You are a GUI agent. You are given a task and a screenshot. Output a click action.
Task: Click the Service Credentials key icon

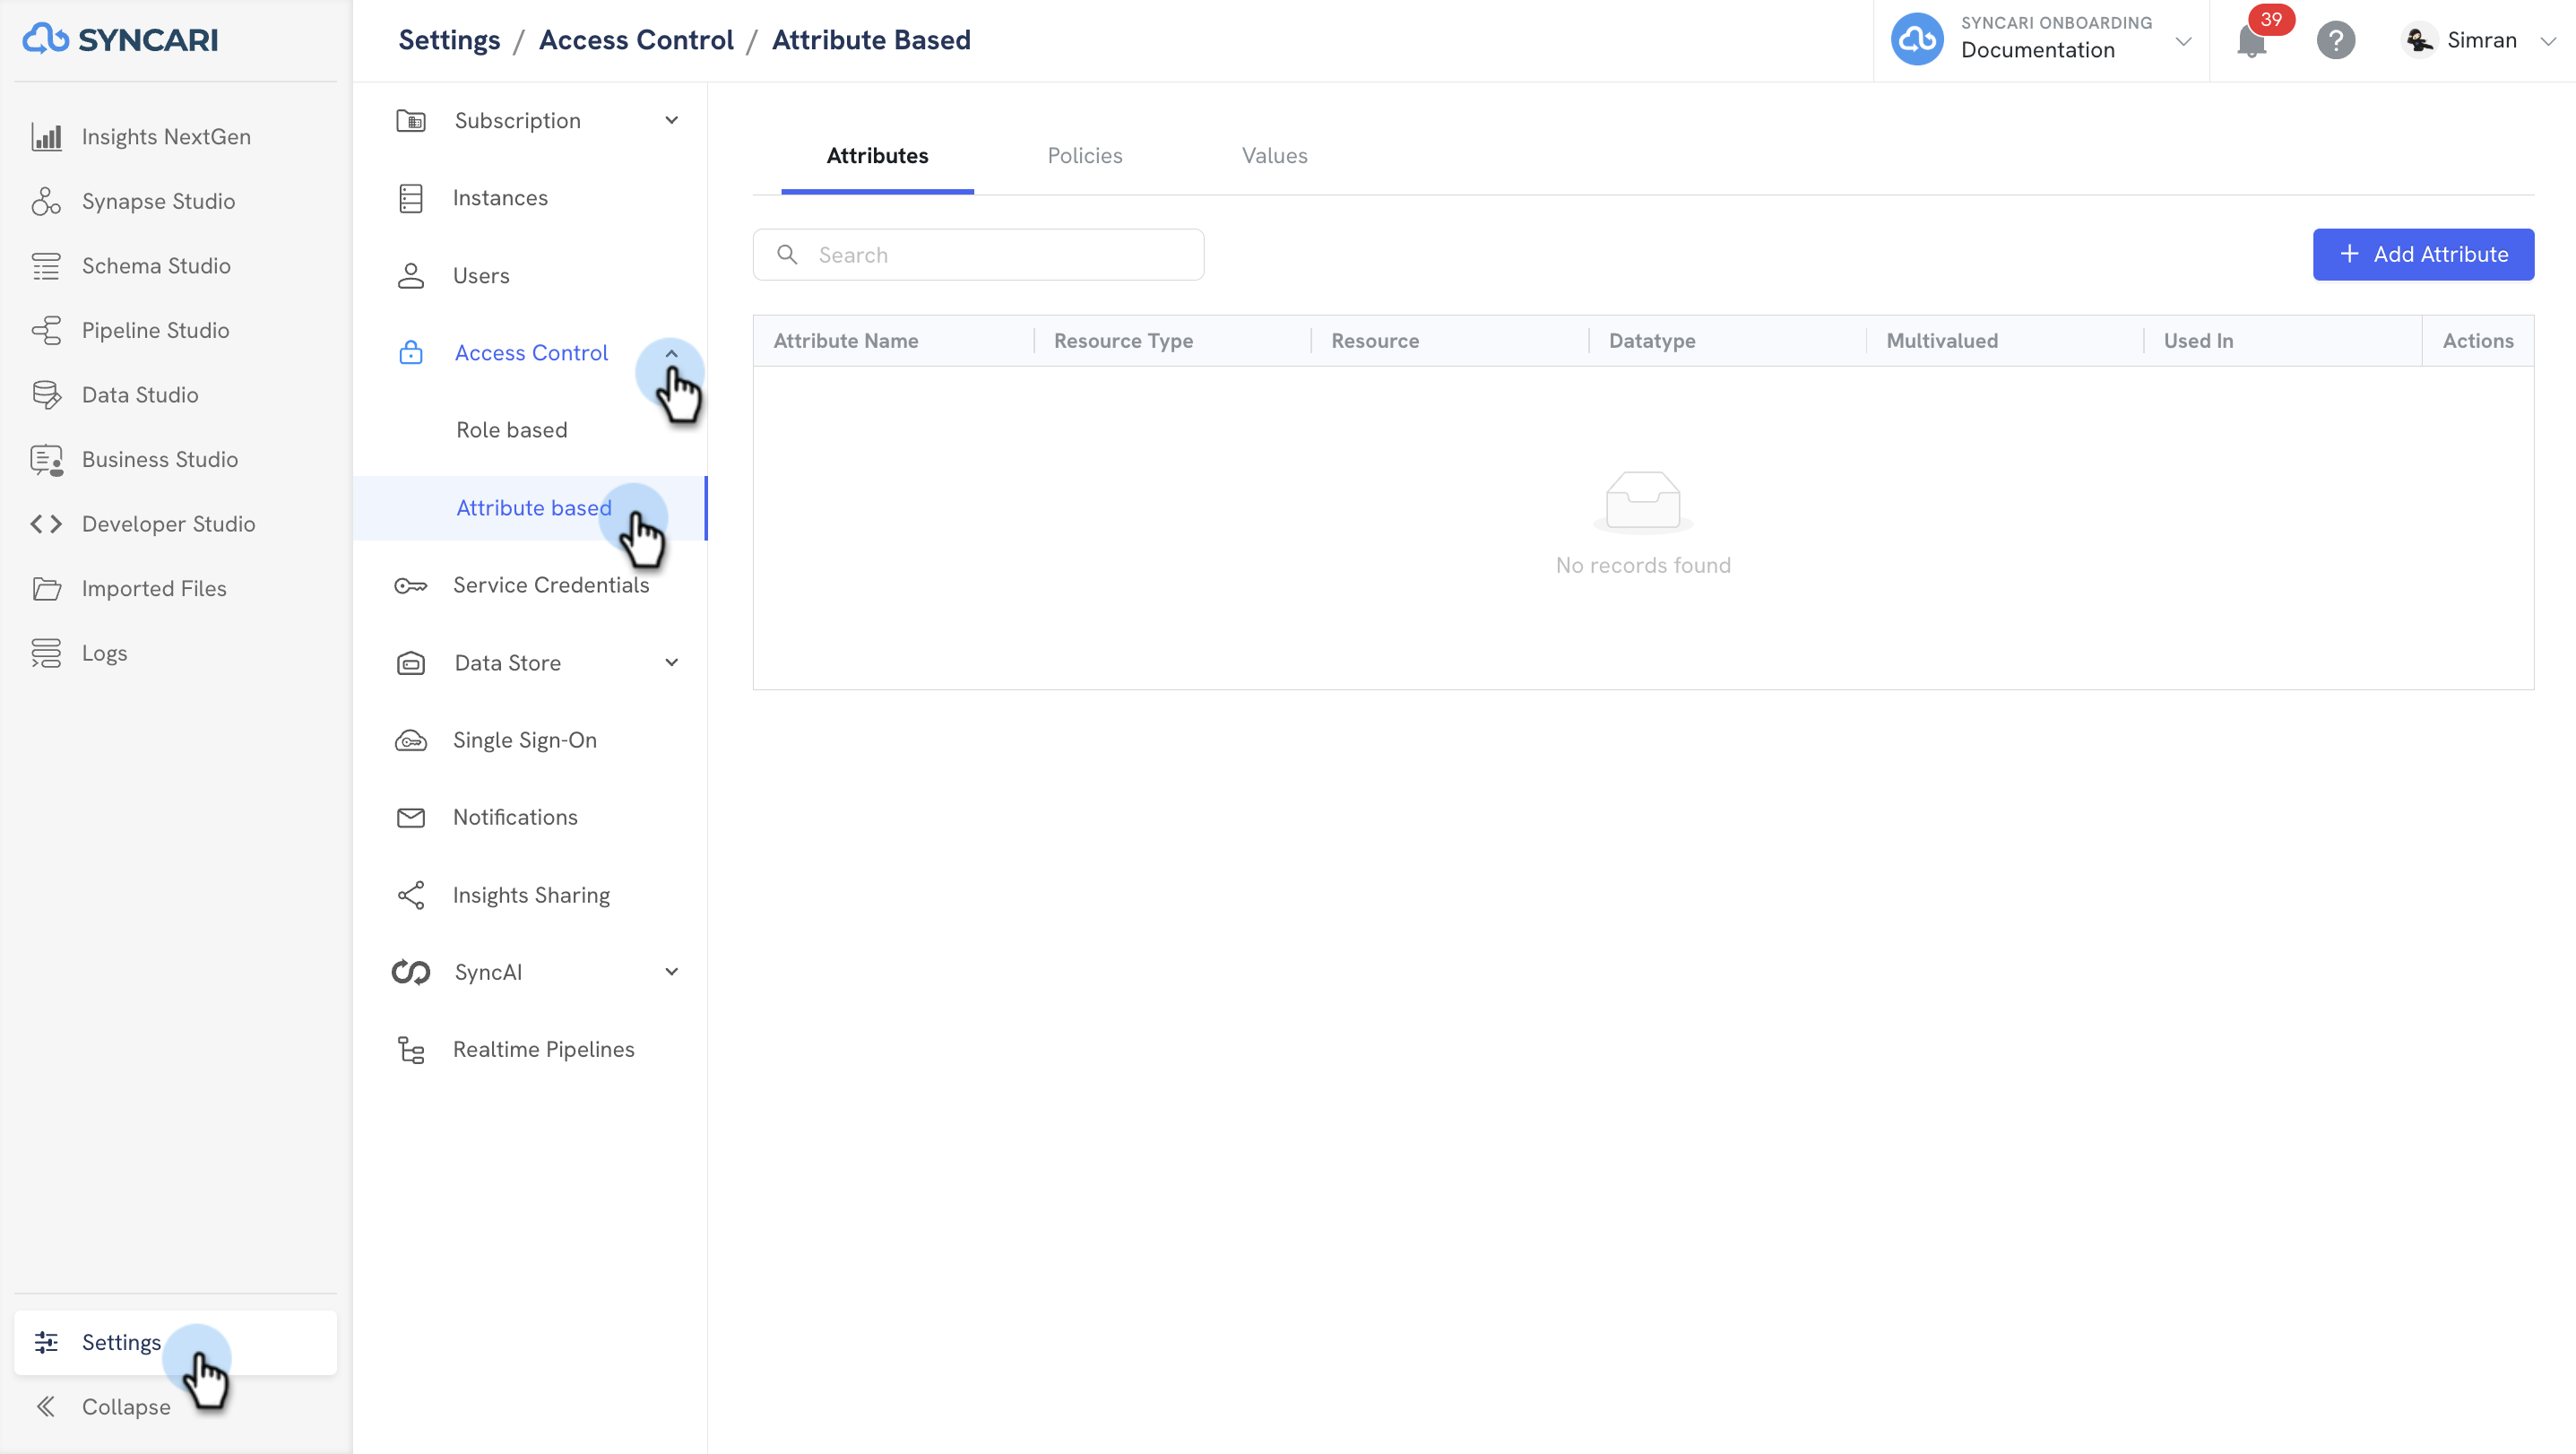(411, 586)
